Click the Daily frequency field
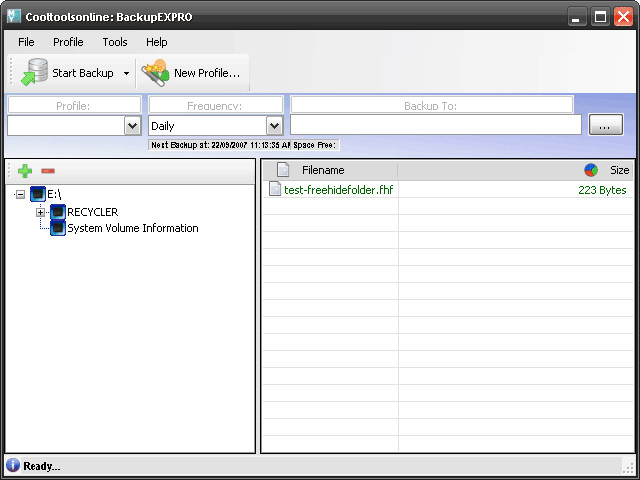640x480 pixels. (x=208, y=126)
